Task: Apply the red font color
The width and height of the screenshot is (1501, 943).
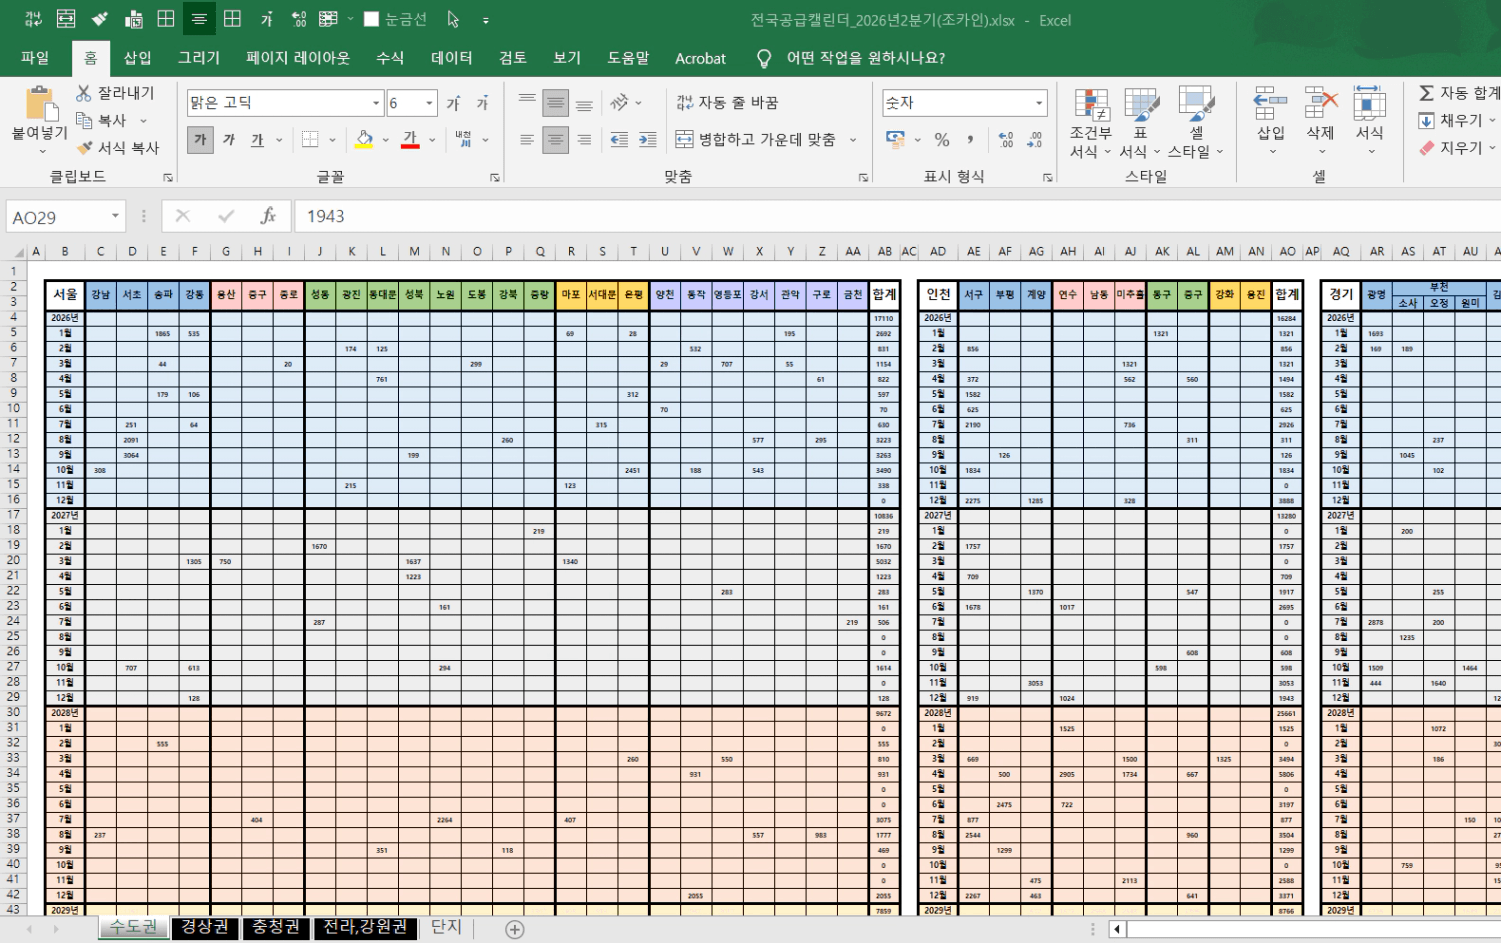Action: coord(410,140)
